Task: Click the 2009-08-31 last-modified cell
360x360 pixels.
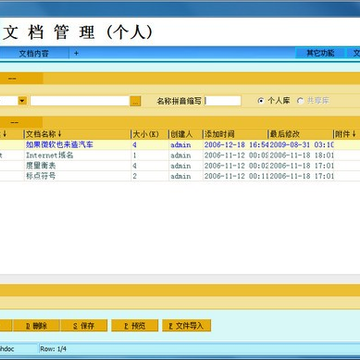Action: [x=301, y=145]
